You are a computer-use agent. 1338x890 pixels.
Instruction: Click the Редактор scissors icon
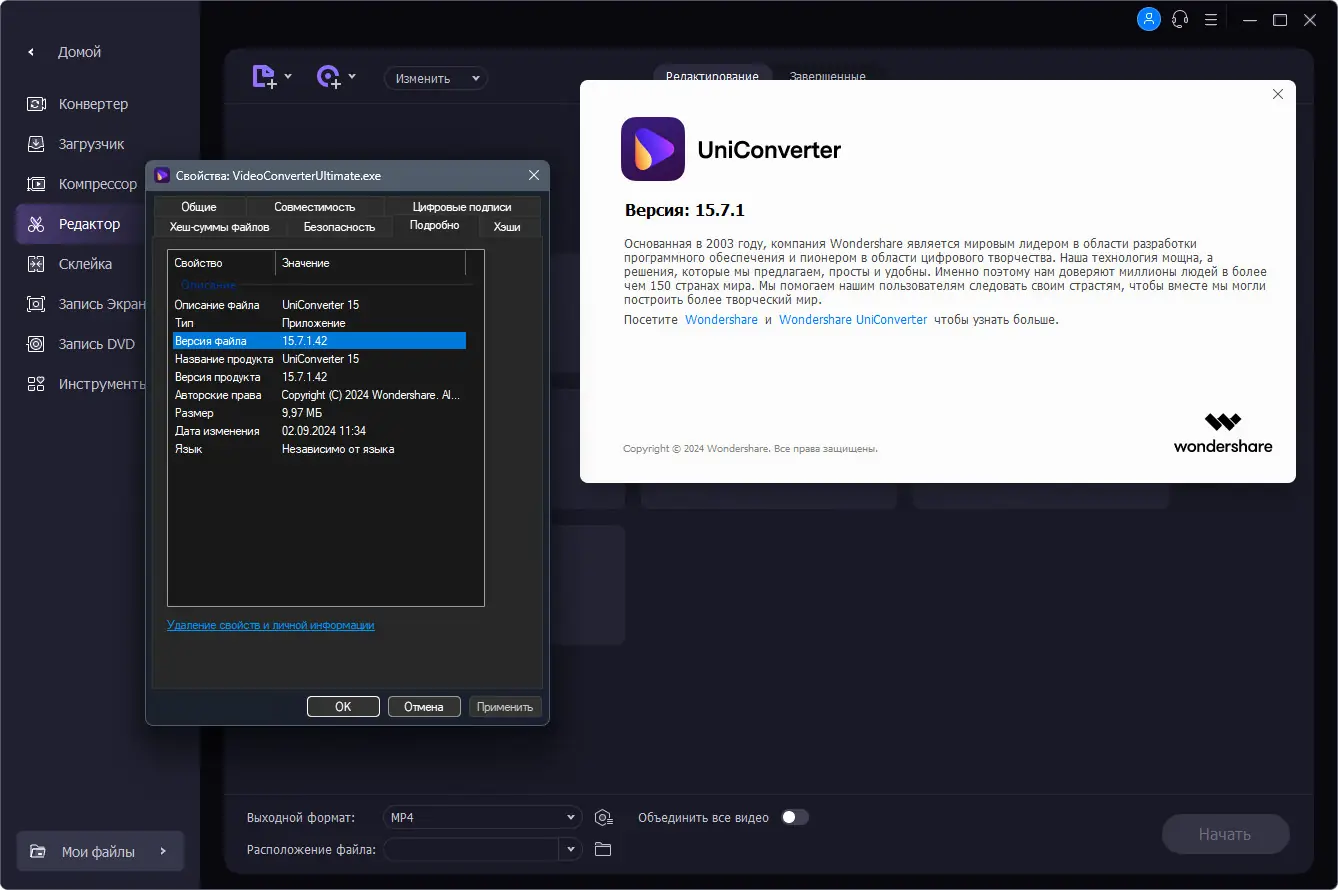[x=36, y=224]
